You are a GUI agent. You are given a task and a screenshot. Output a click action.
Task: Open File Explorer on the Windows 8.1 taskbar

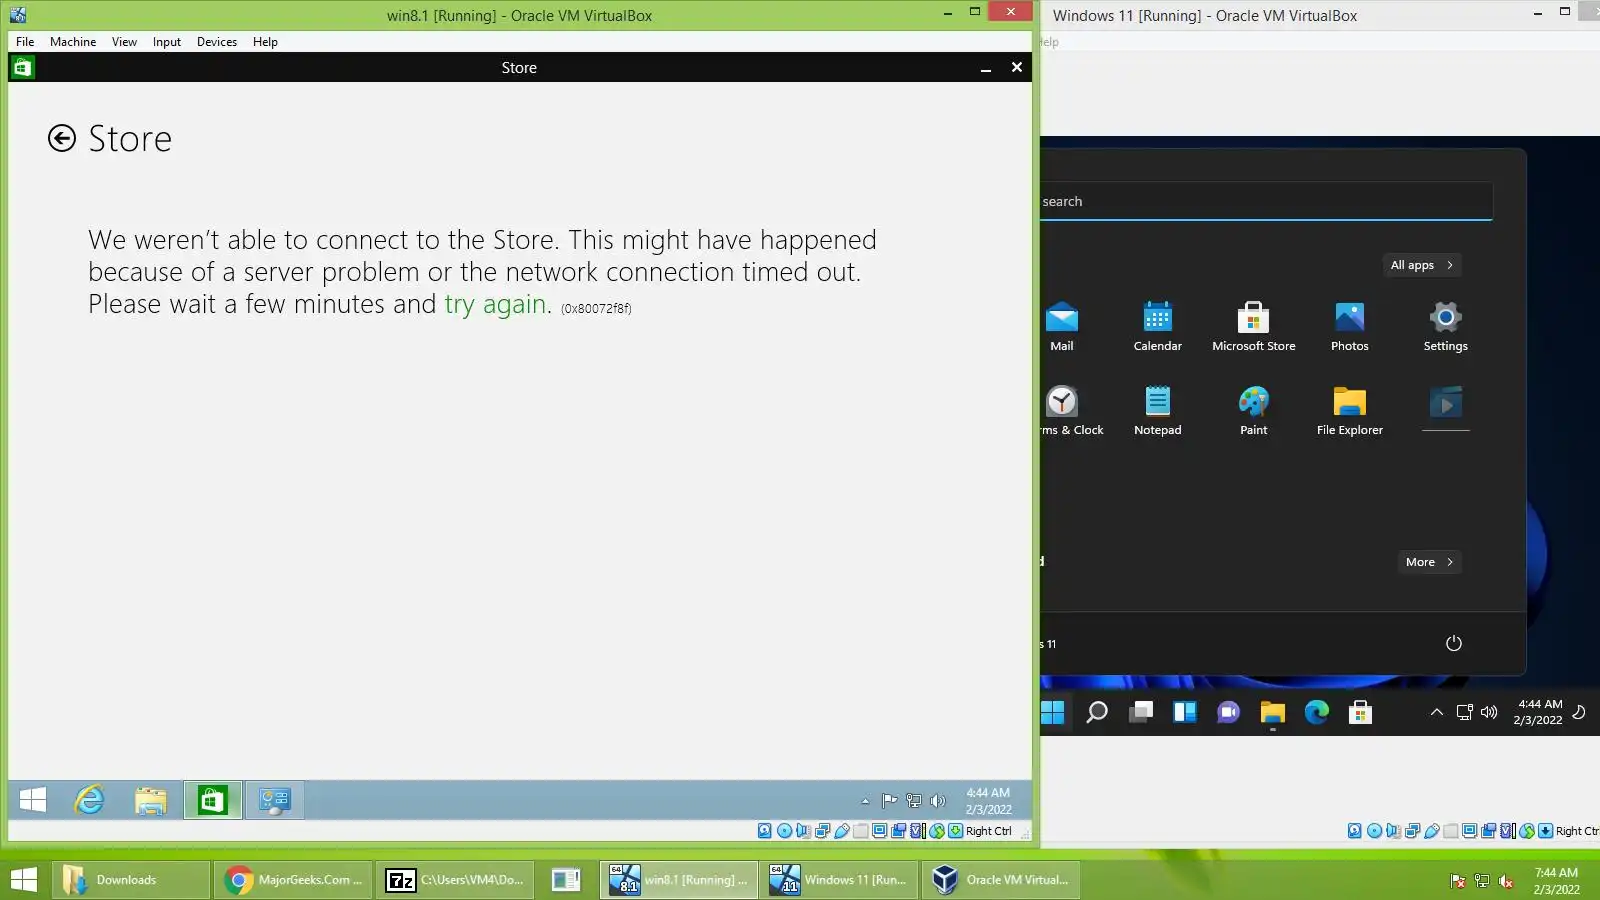[151, 800]
